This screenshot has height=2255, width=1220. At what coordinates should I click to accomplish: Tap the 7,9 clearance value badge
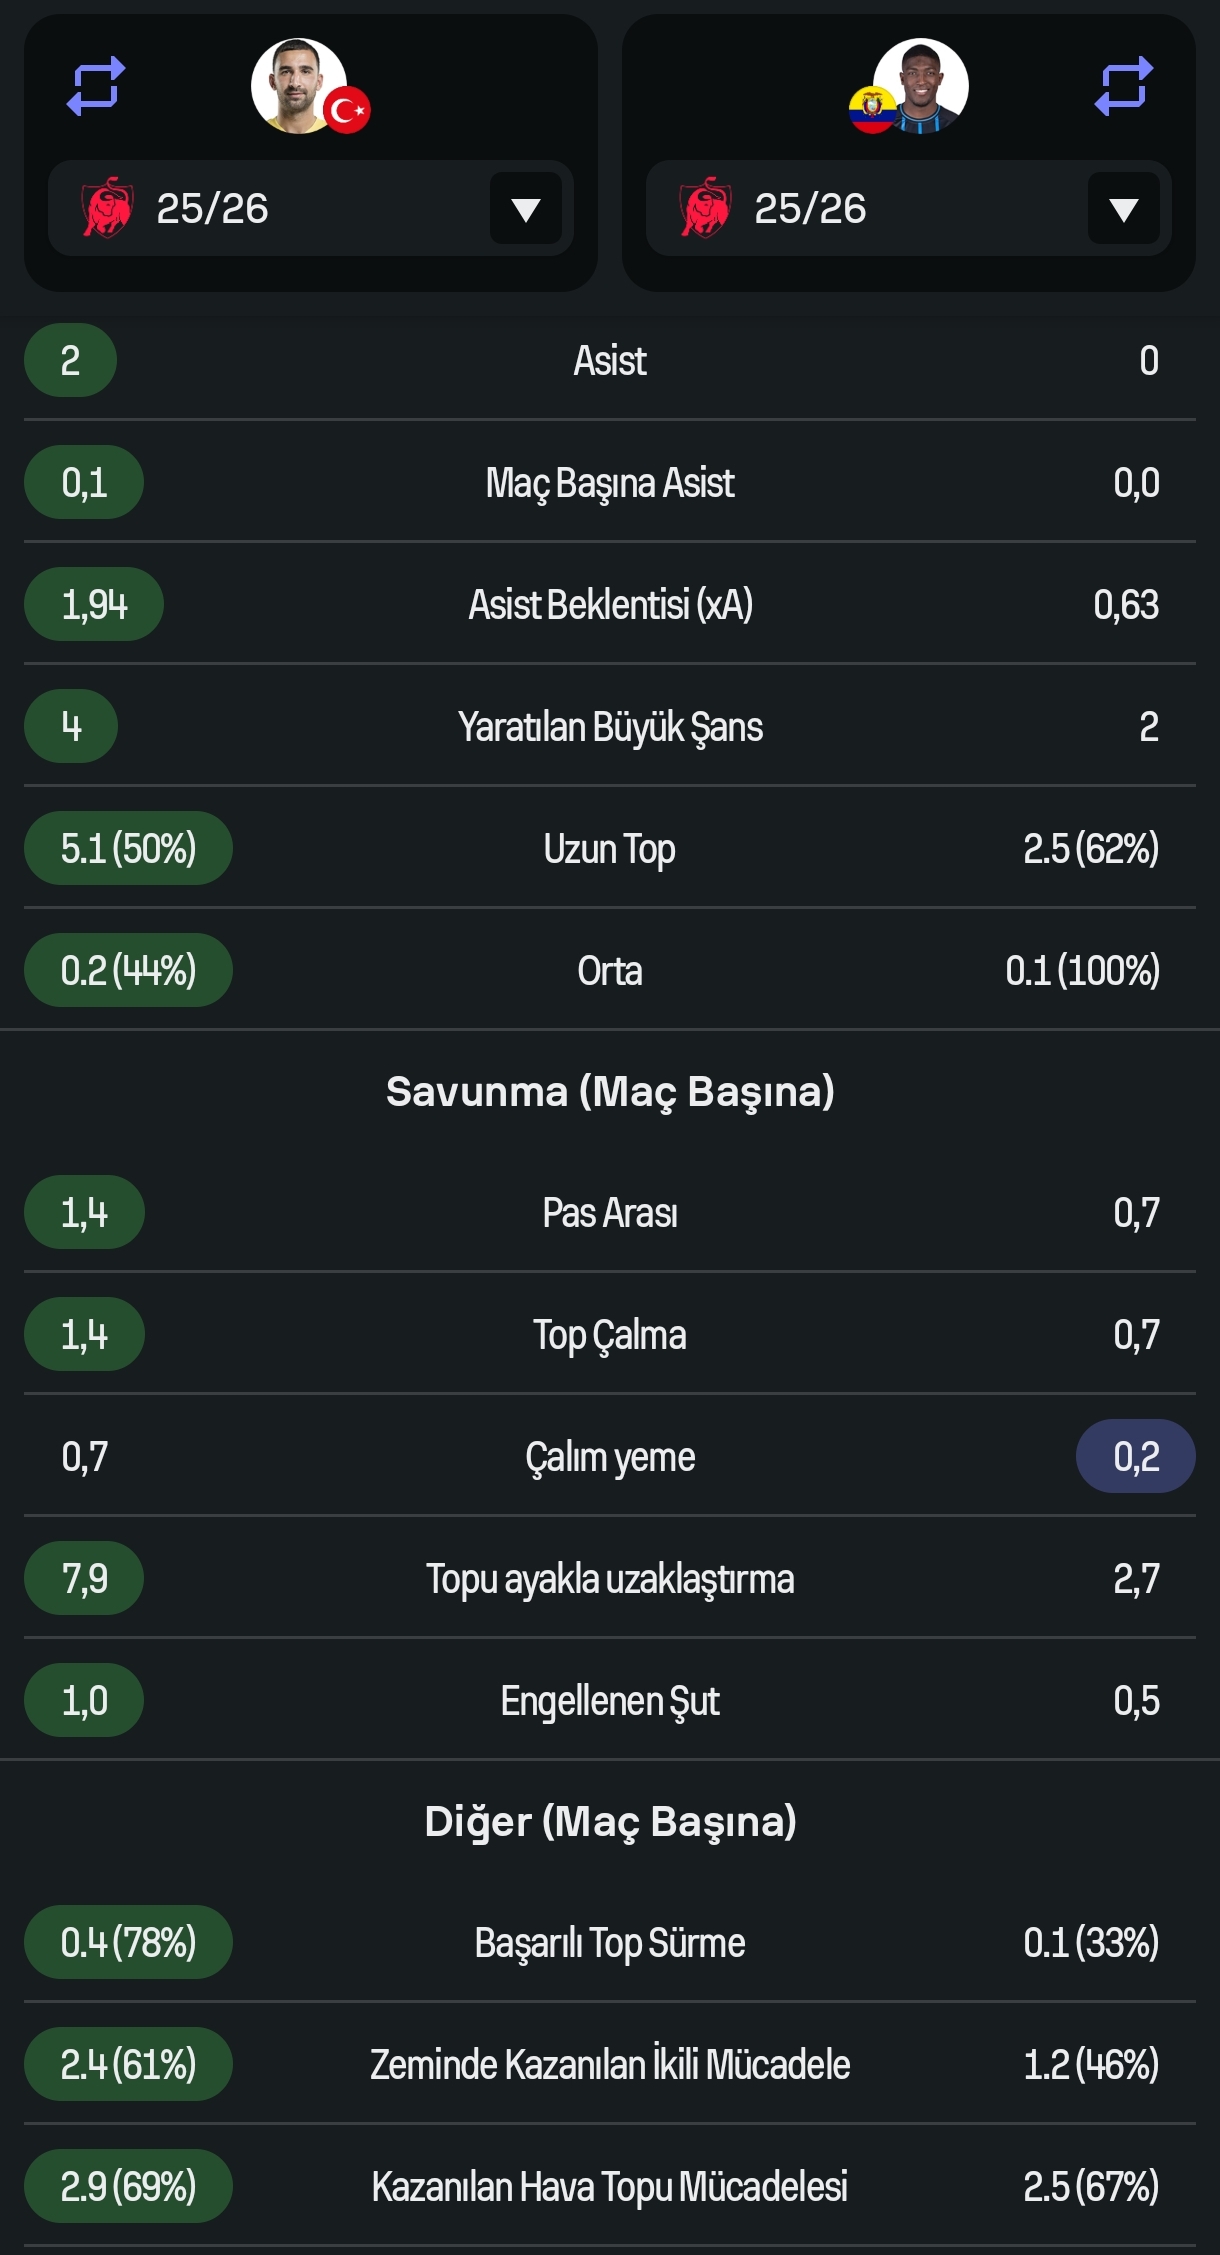tap(84, 1578)
